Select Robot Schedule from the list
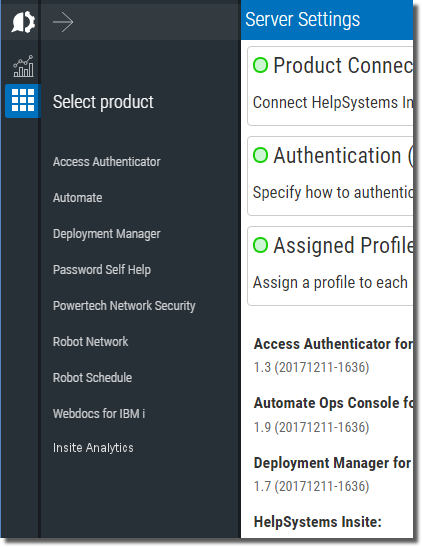 click(x=92, y=377)
